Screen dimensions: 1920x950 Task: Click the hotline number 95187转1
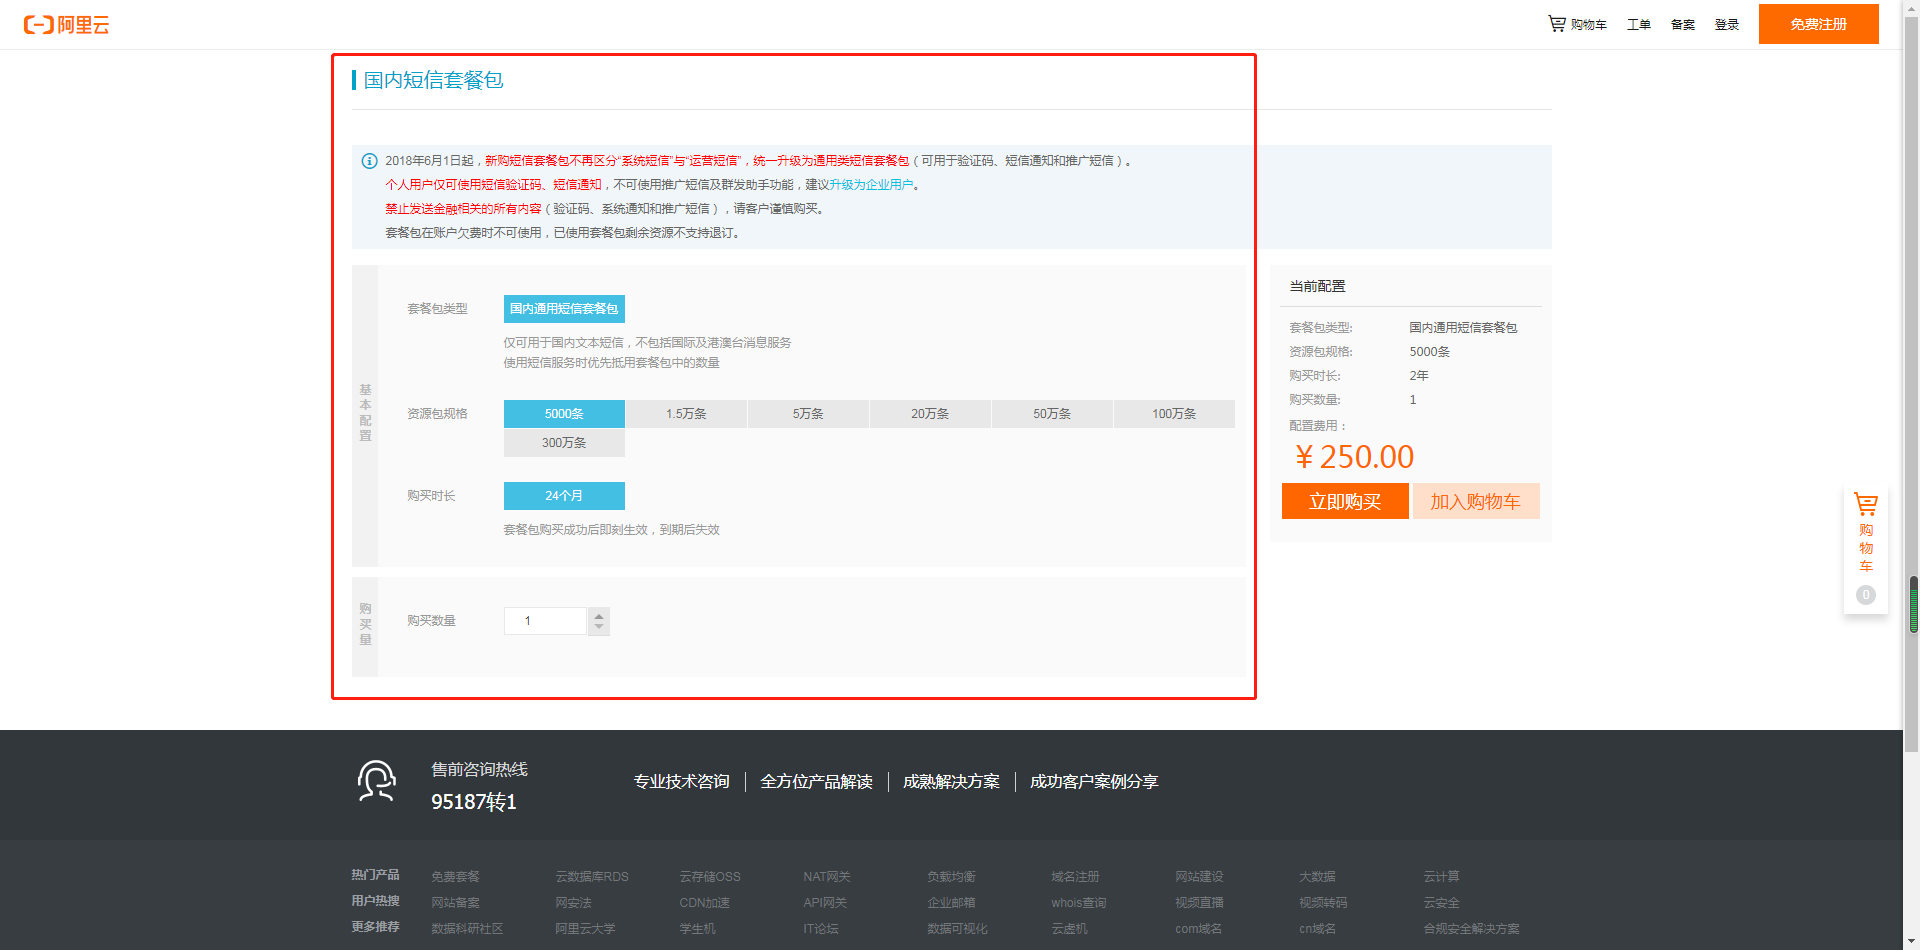(474, 802)
